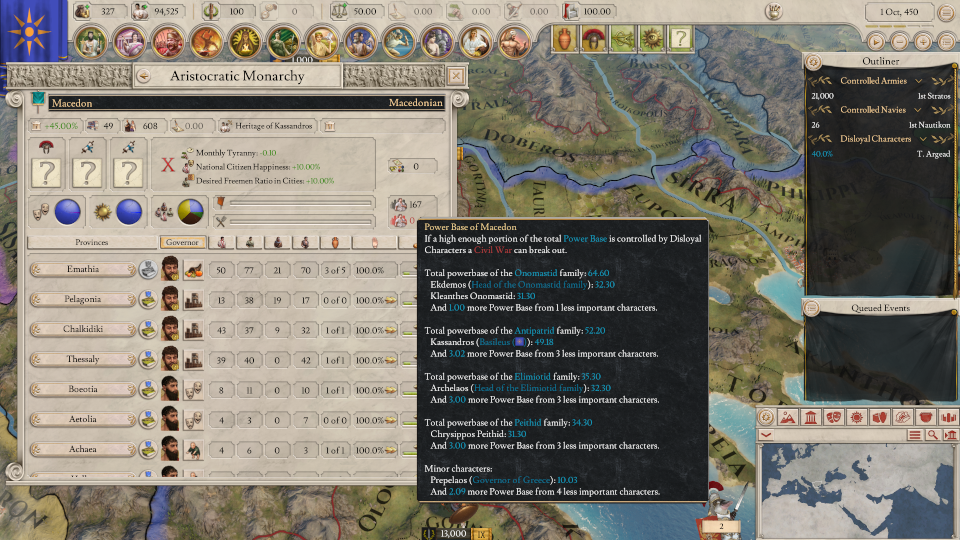Select the sun religion map mode
Viewport: 960px width, 540px height.
tap(857, 418)
